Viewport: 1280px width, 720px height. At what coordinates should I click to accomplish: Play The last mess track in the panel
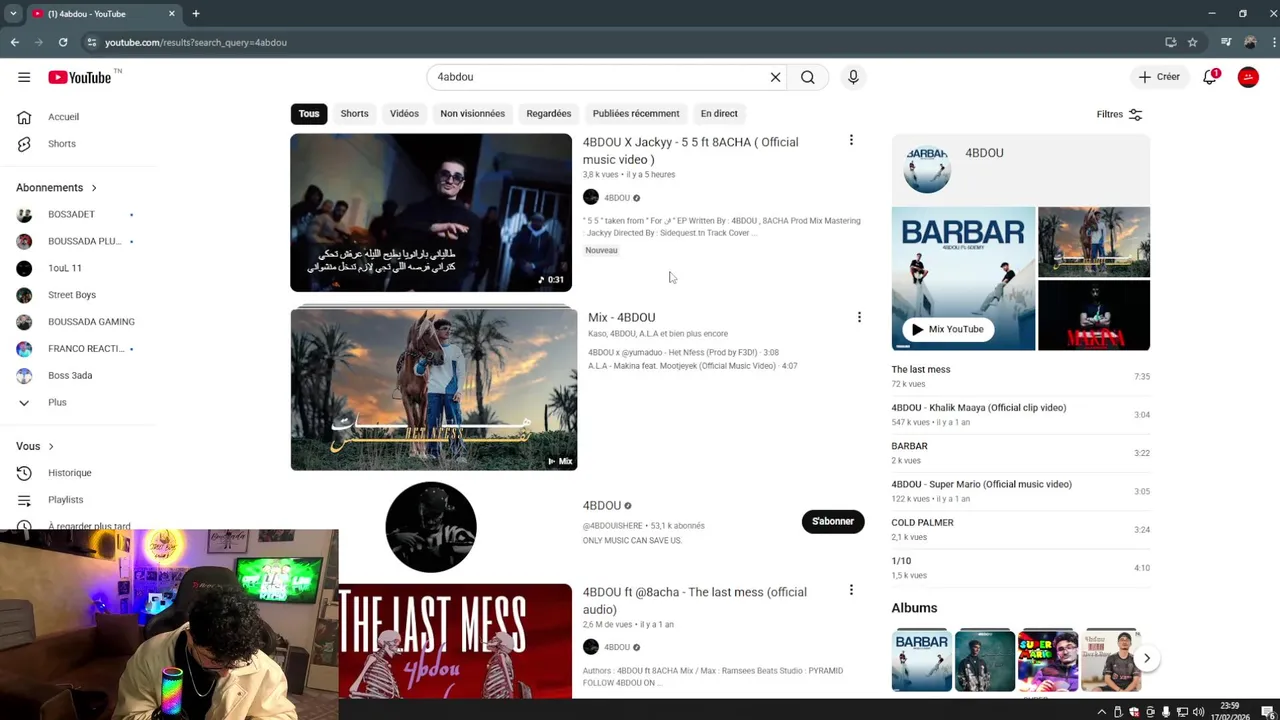pos(1020,376)
